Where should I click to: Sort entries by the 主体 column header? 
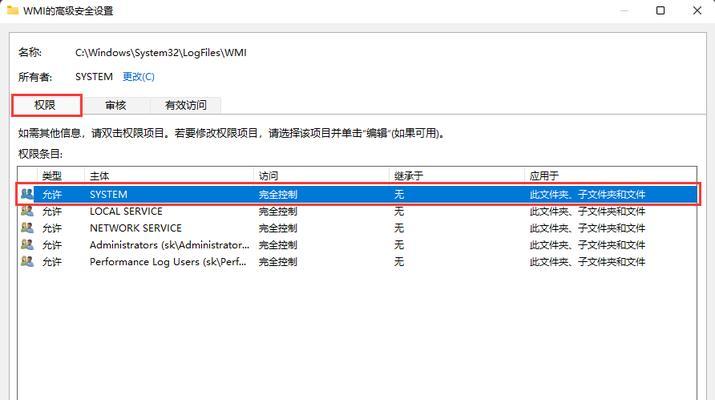[100, 175]
